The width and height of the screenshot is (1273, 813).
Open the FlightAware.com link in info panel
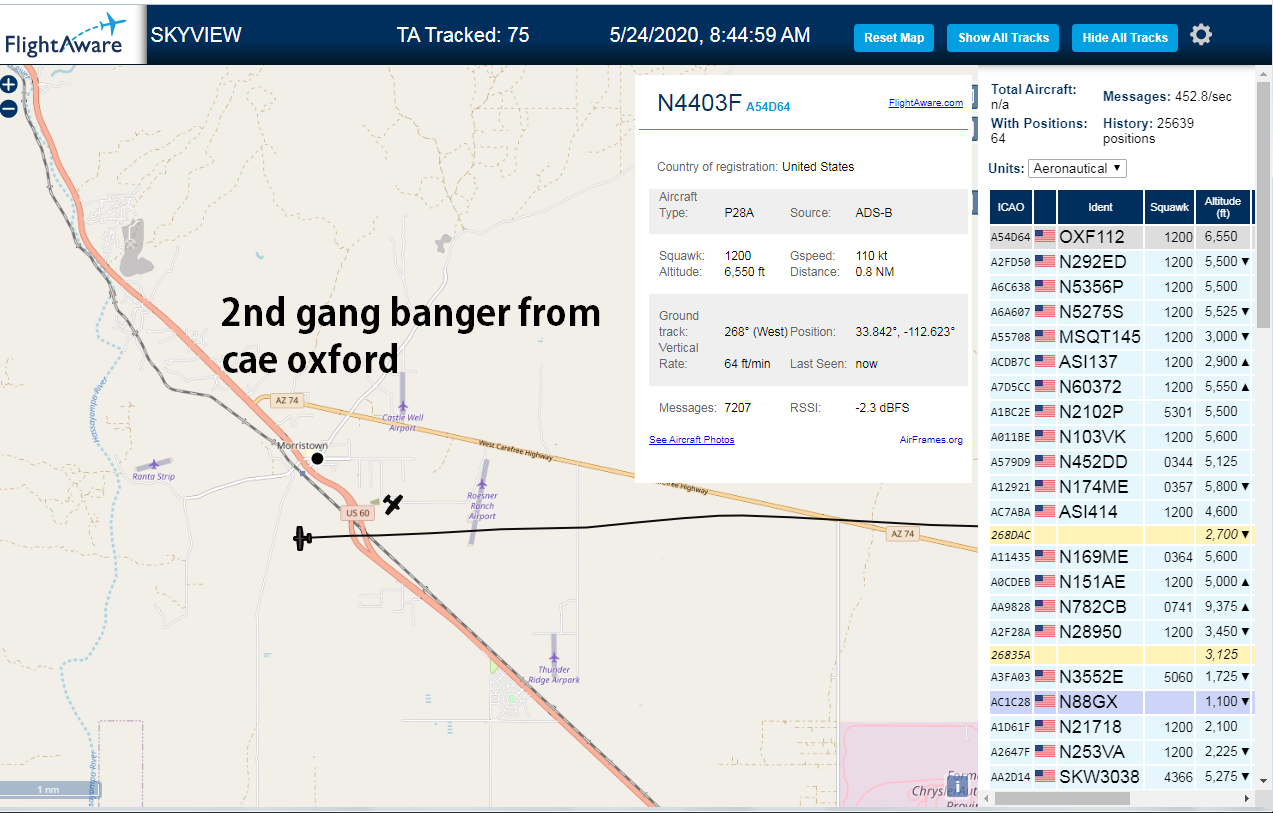pyautogui.click(x=925, y=102)
